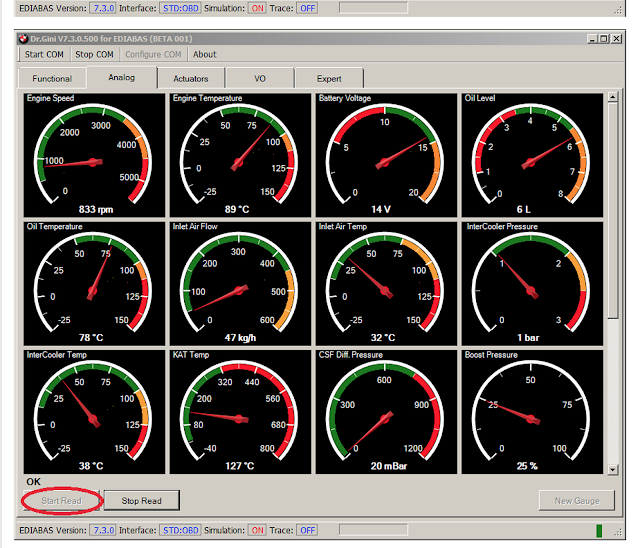
Task: Click the '127 °C' KAT temp value
Action: click(x=240, y=466)
